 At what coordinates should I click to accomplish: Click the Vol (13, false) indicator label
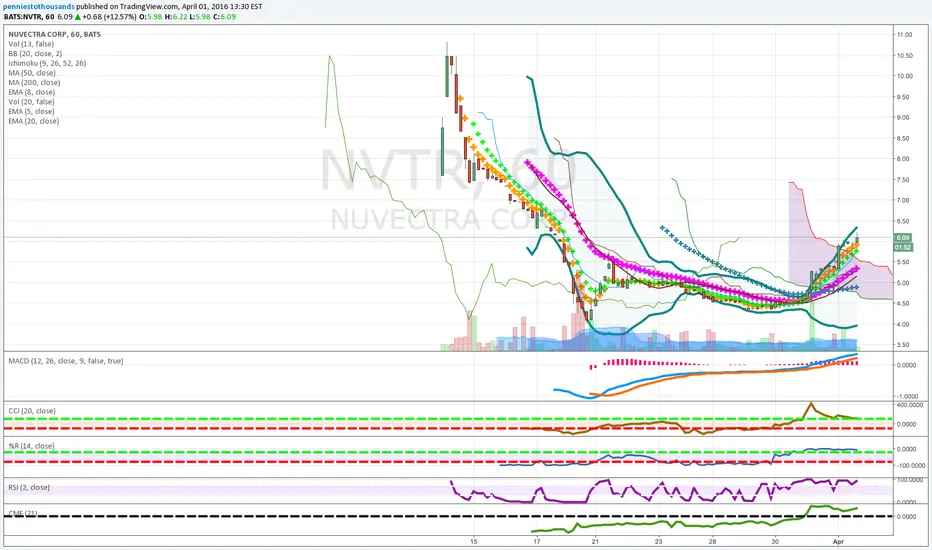(x=31, y=44)
